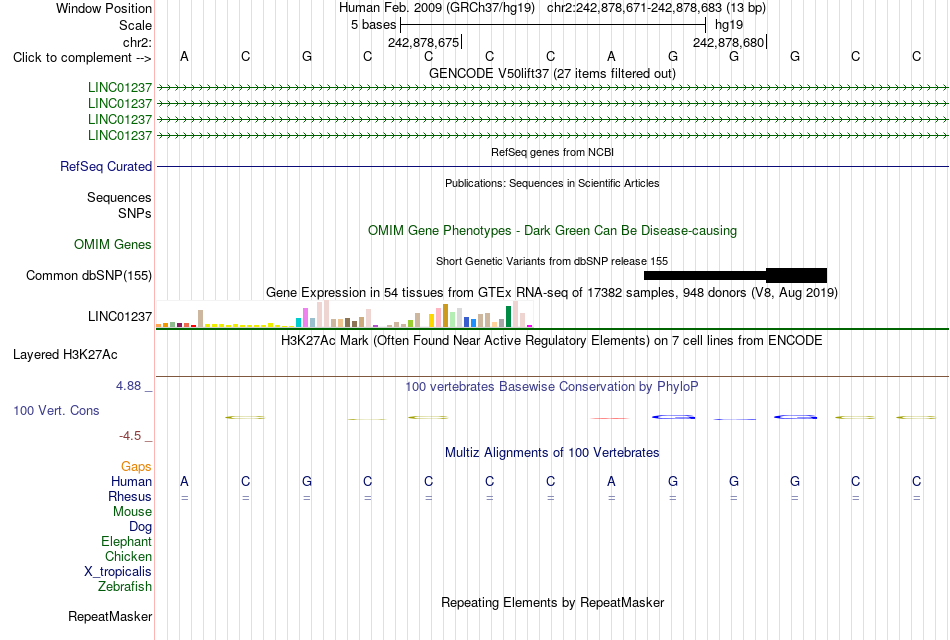This screenshot has width=950, height=640.
Task: Click the chr2: ruler label
Action: [137, 42]
